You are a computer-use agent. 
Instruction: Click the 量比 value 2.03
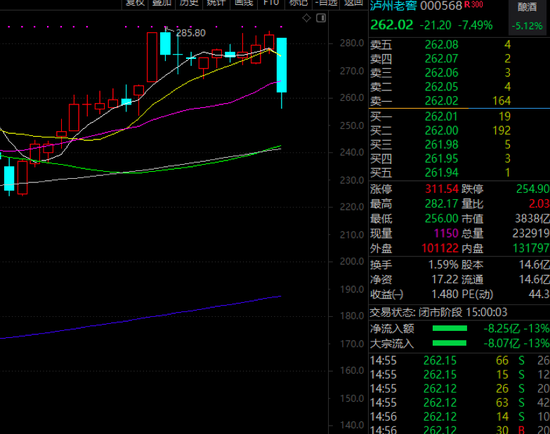pos(539,204)
